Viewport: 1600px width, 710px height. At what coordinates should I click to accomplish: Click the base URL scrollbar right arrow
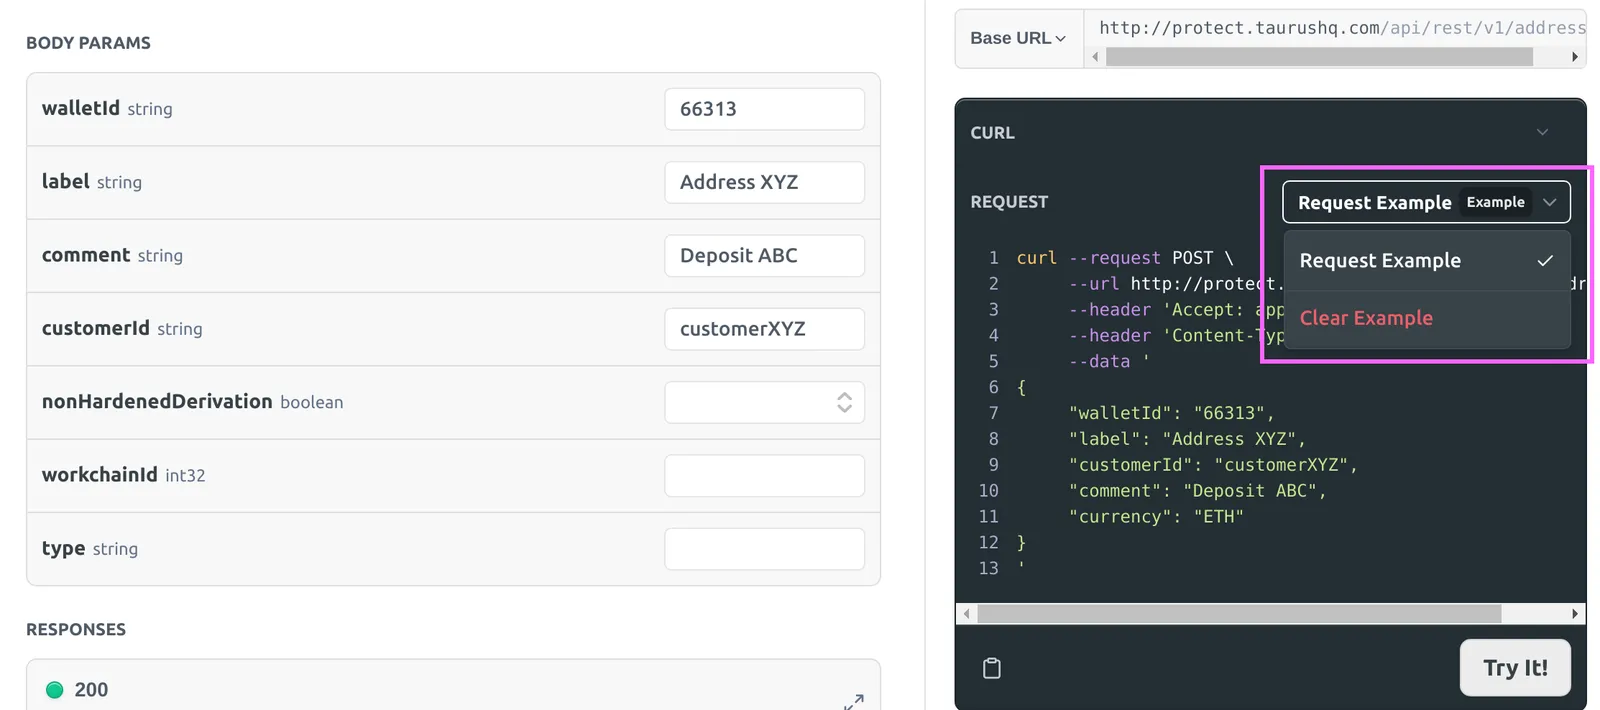click(1575, 57)
